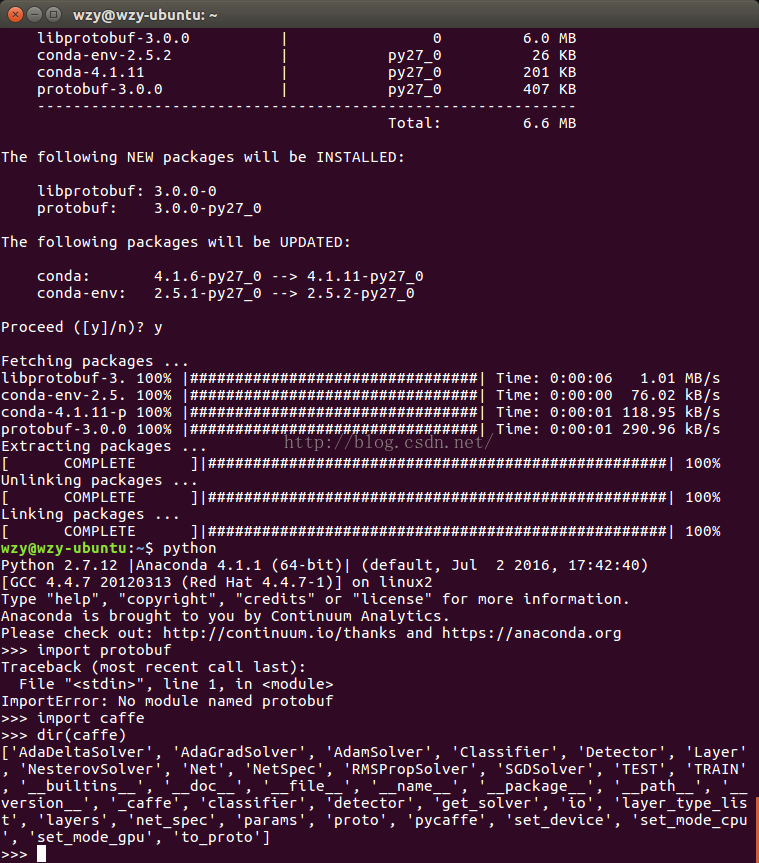Click the cursor at the final >>> prompt
759x863 pixels.
(x=41, y=854)
